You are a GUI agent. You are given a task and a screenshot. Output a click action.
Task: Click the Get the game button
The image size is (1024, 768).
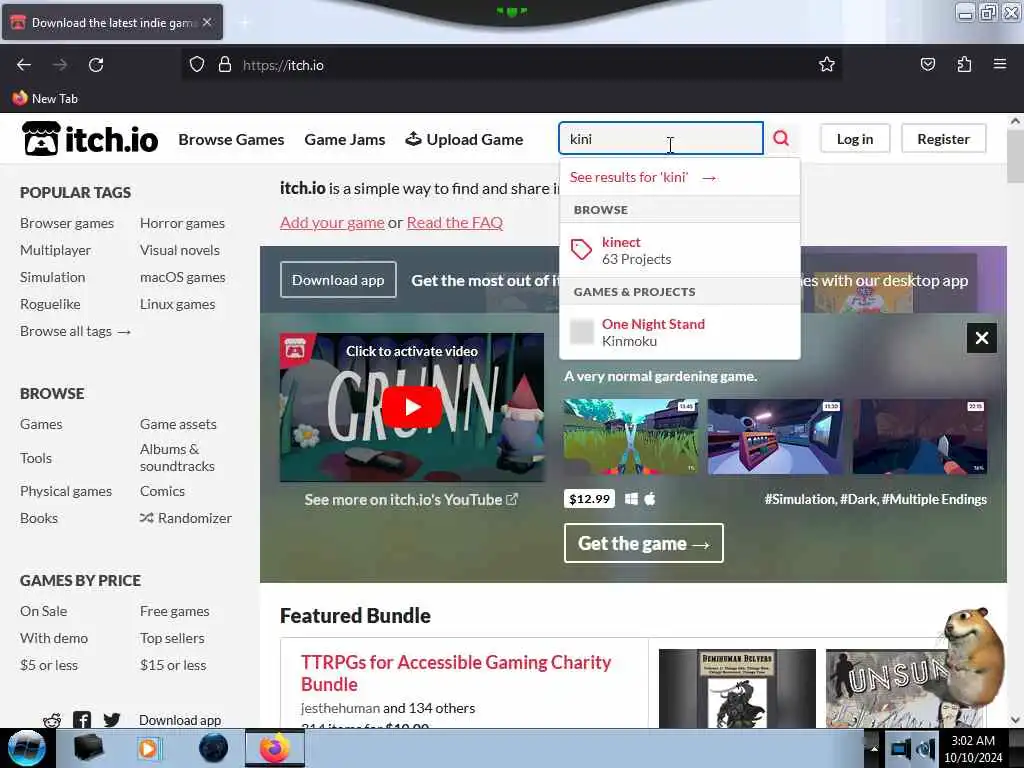(643, 543)
